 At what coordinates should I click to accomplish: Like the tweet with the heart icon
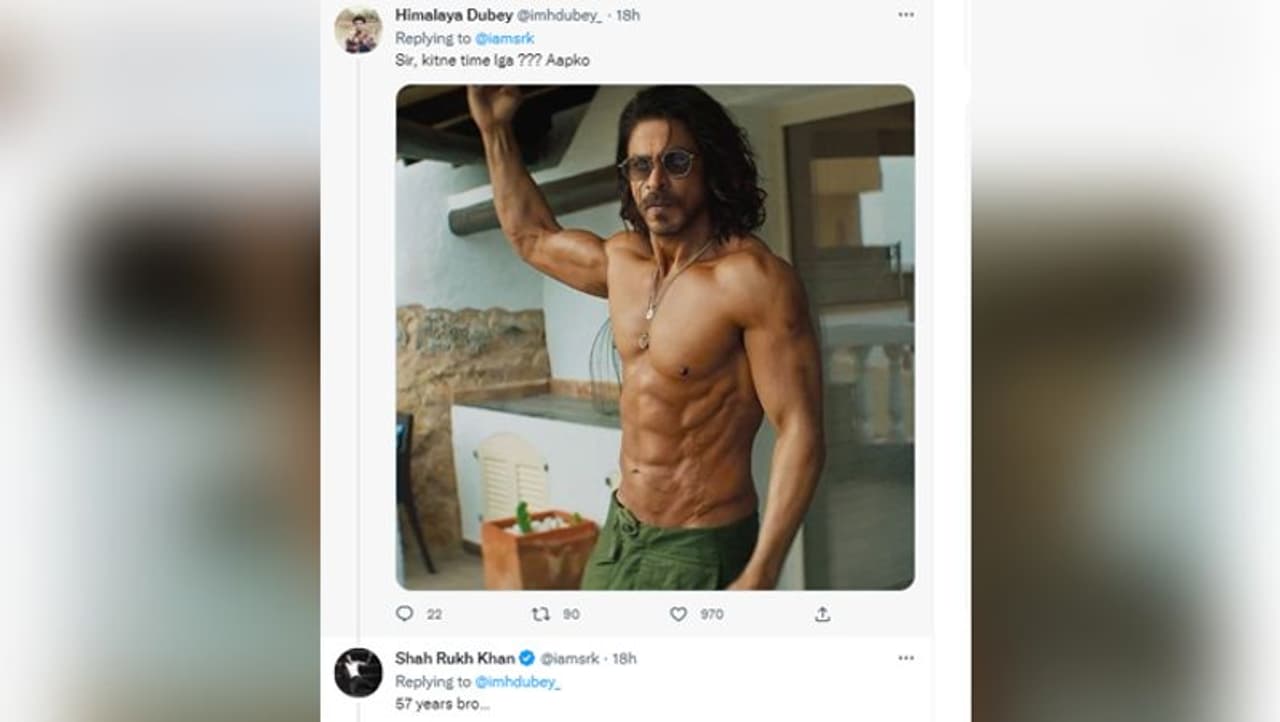[678, 614]
